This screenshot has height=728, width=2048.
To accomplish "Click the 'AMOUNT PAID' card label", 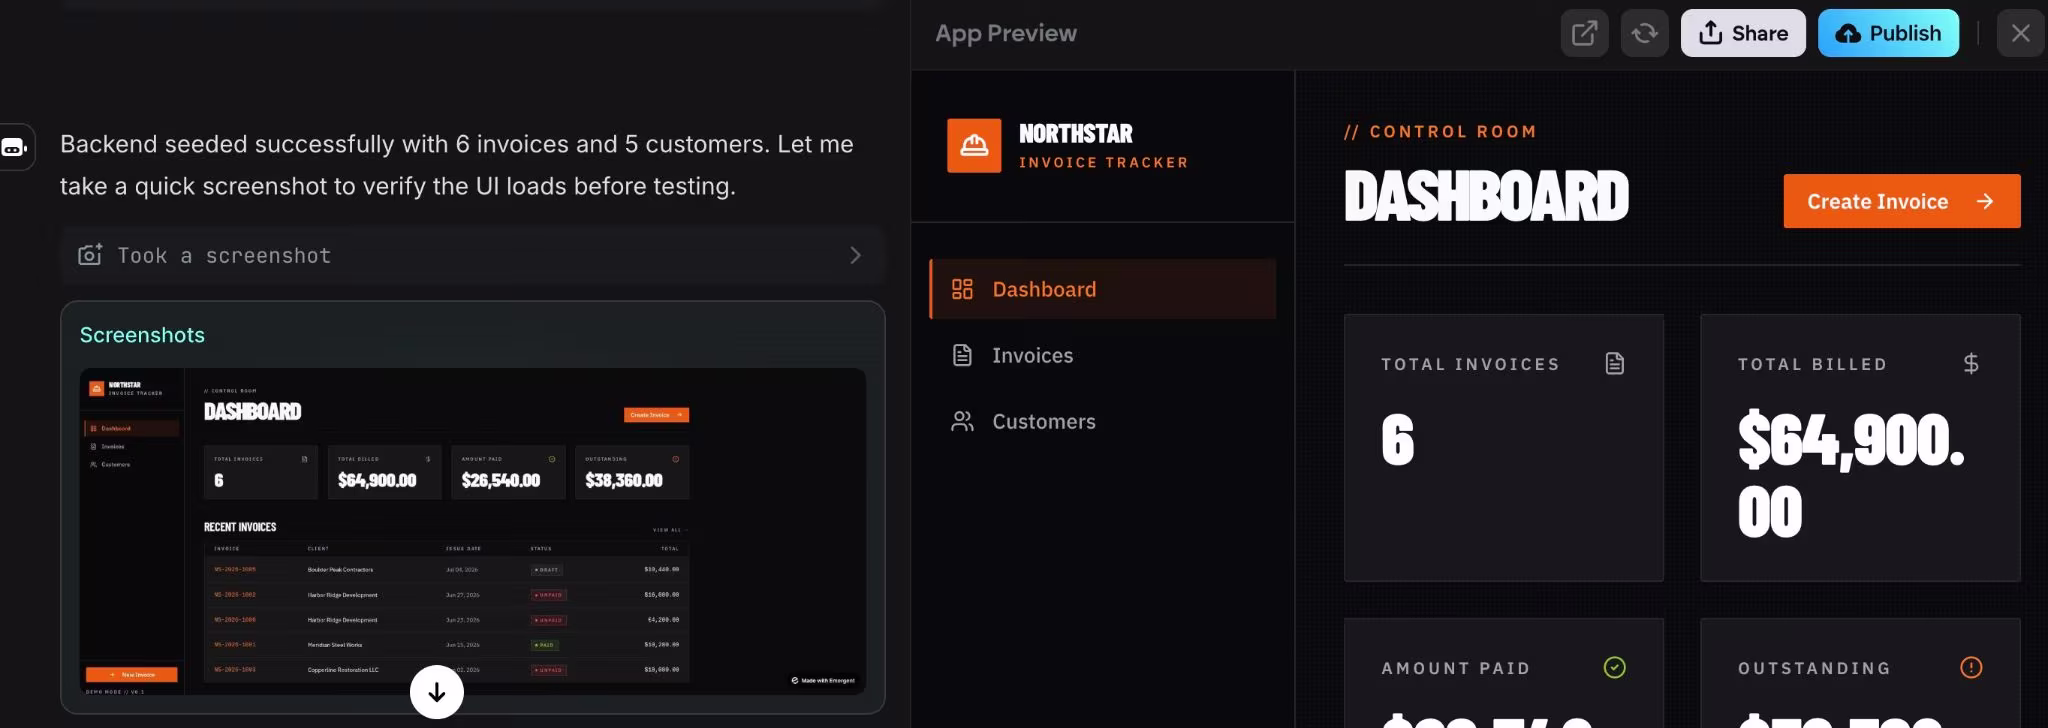I will [1456, 668].
